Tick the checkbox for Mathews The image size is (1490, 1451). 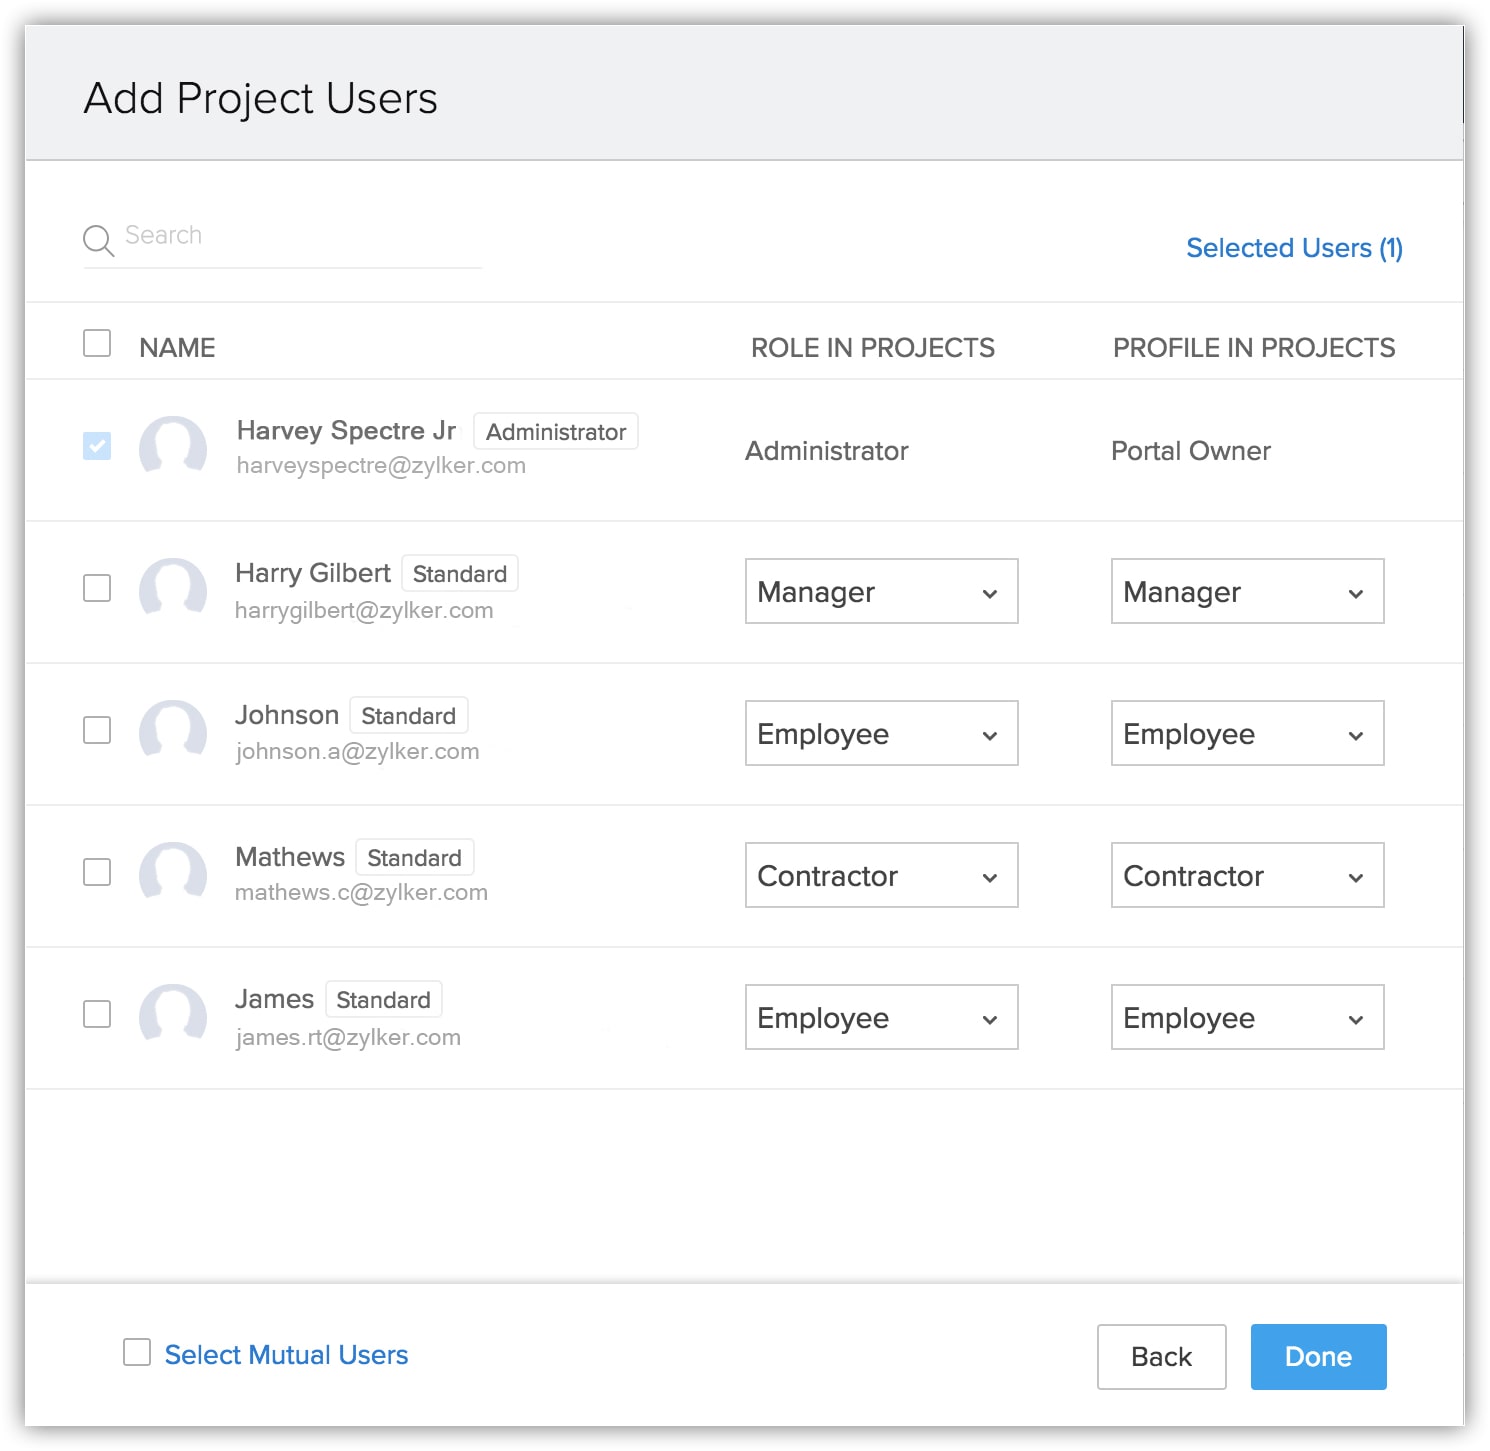(x=97, y=872)
